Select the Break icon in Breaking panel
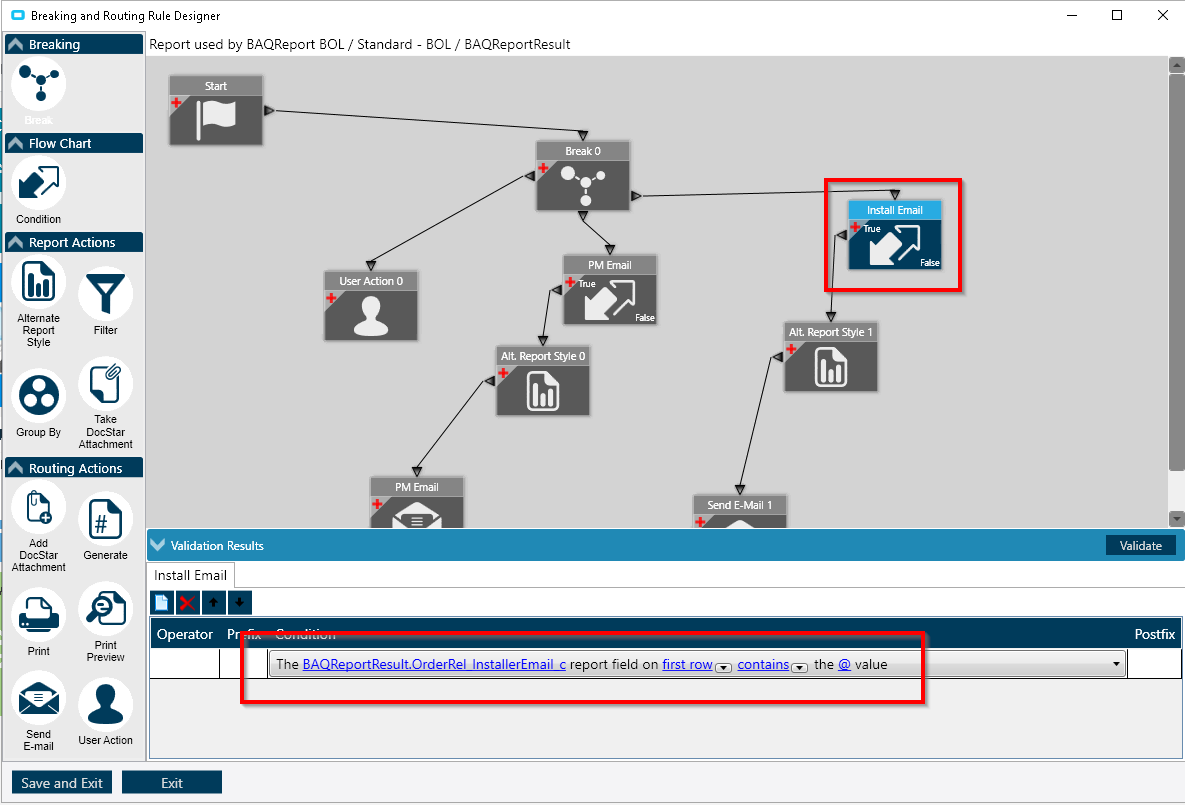 tap(39, 84)
